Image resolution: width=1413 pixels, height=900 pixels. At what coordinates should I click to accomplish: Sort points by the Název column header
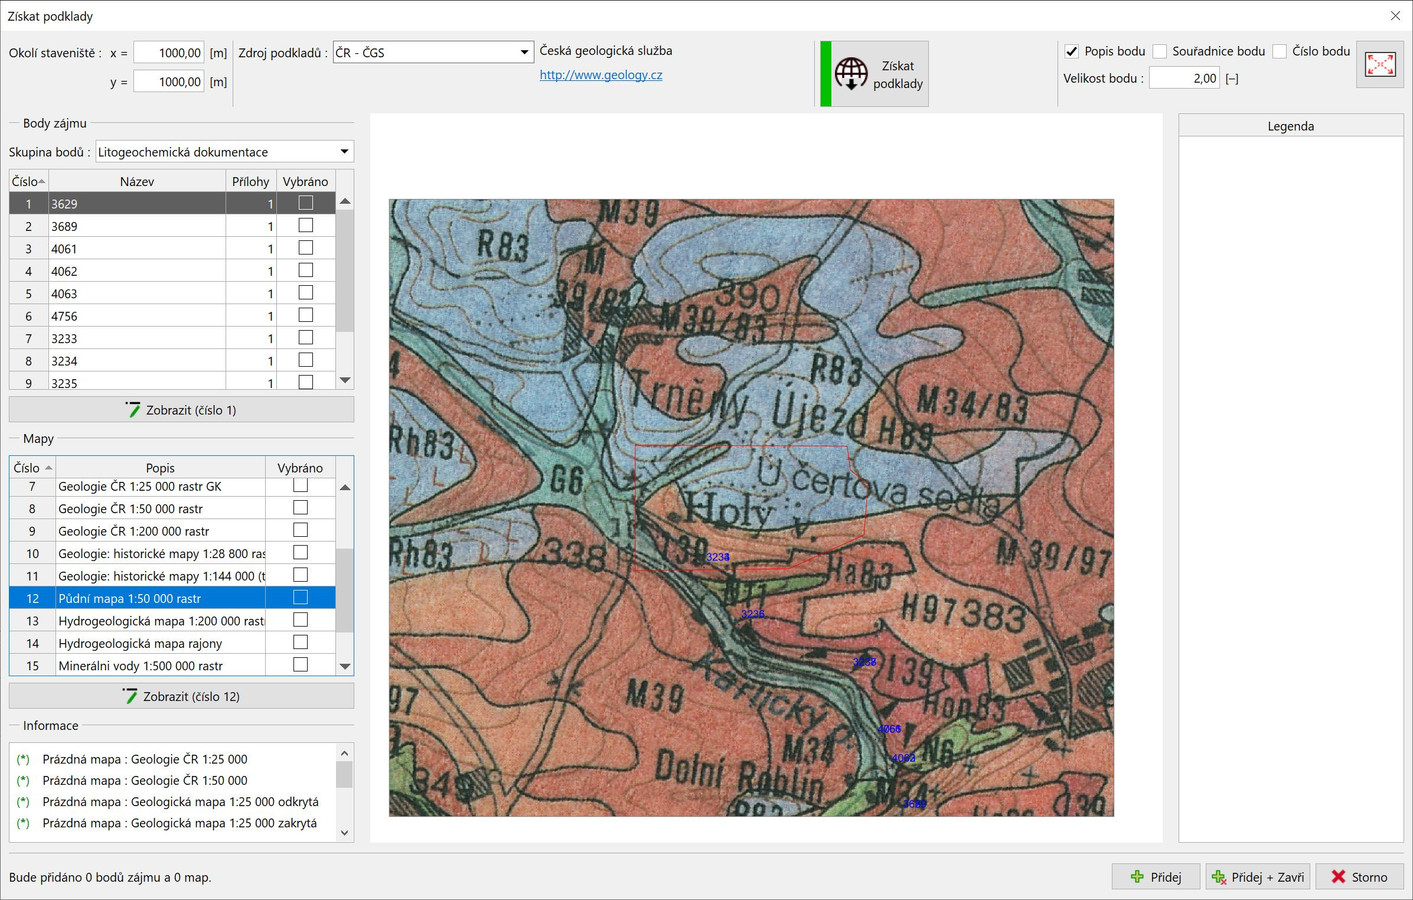[x=137, y=181]
